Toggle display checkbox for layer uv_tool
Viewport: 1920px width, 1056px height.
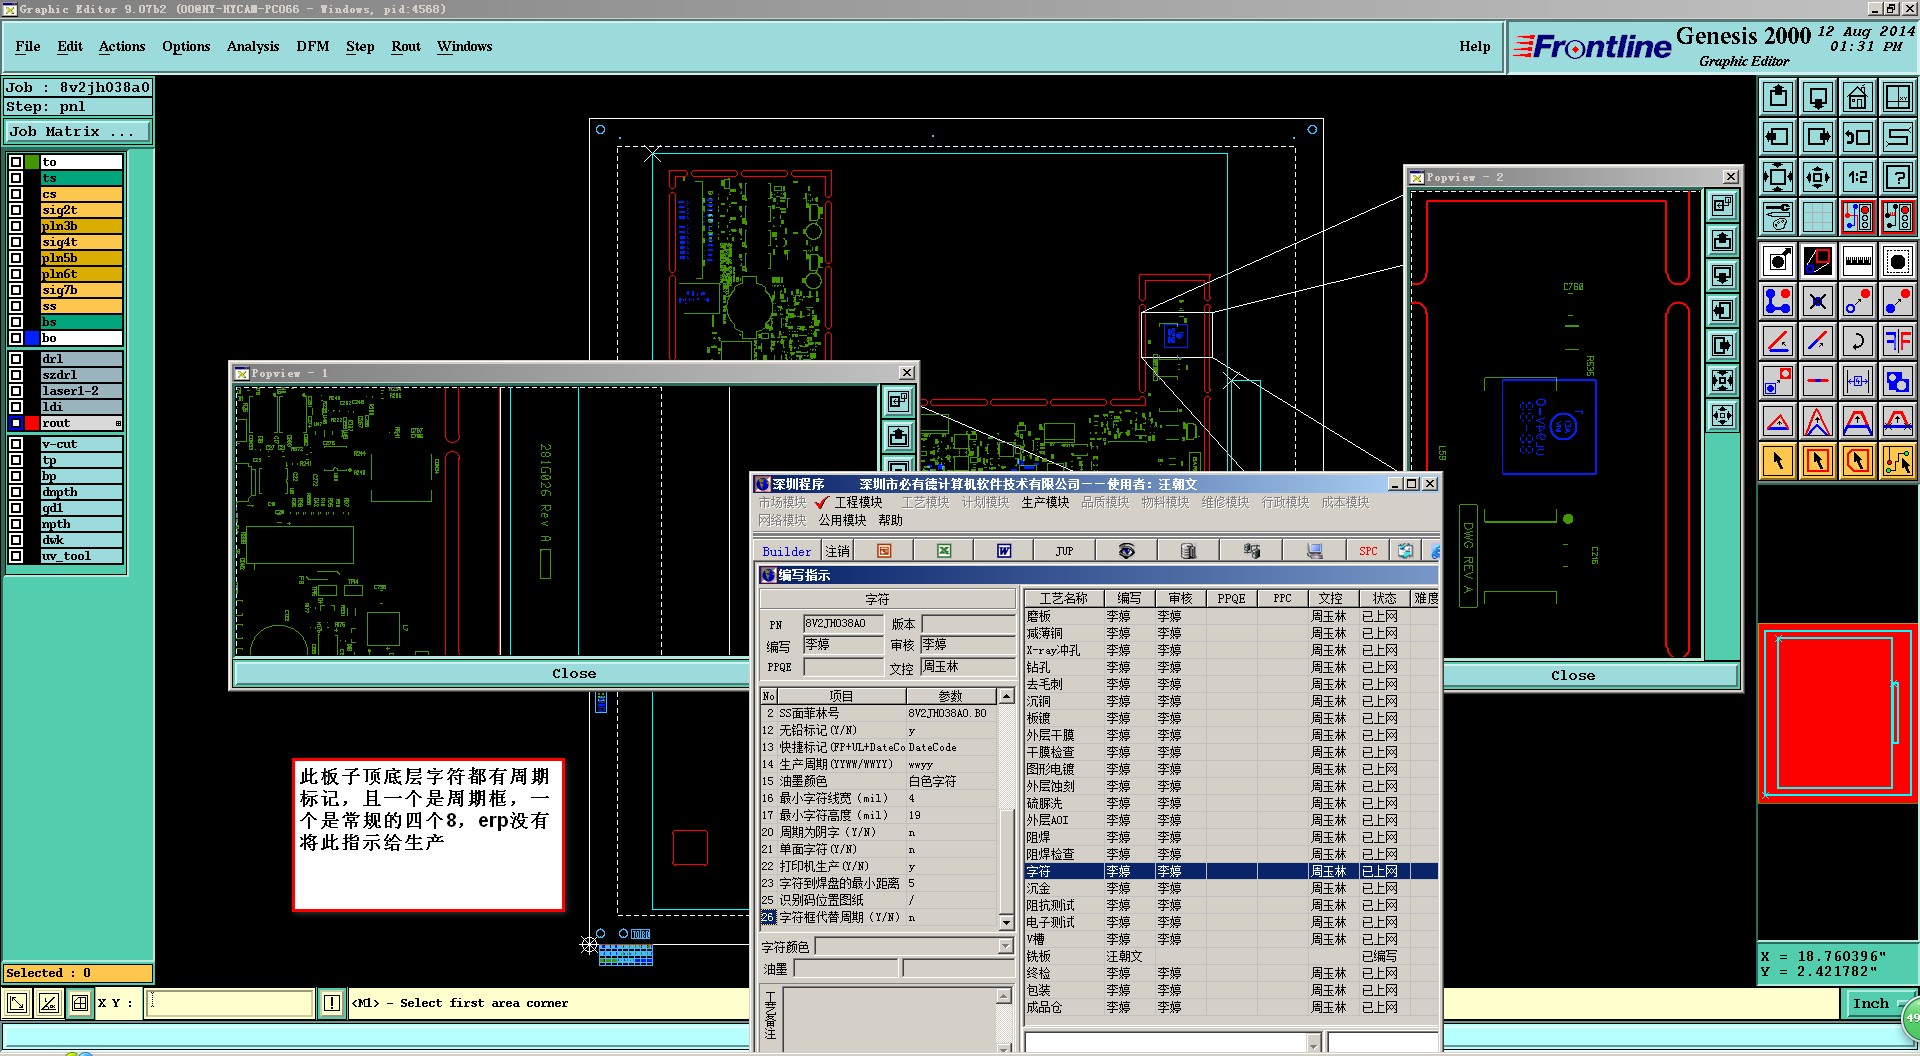pyautogui.click(x=16, y=556)
